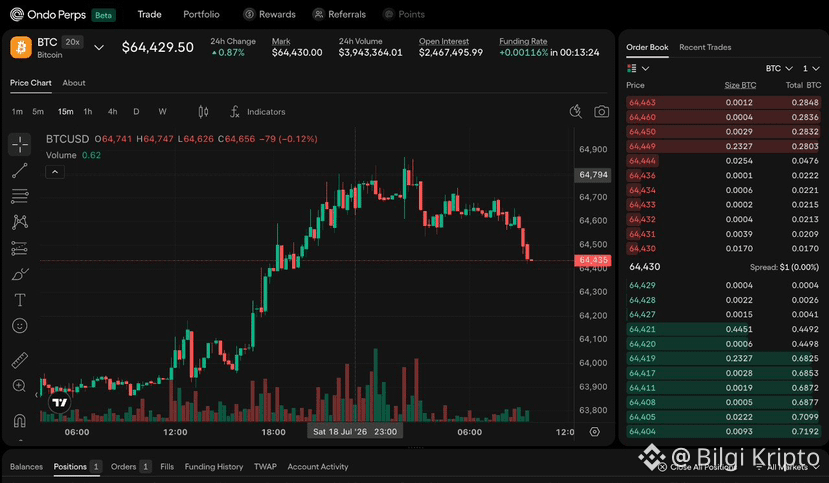The width and height of the screenshot is (829, 483).
Task: Open the BTC size unit dropdown
Action: tap(779, 68)
